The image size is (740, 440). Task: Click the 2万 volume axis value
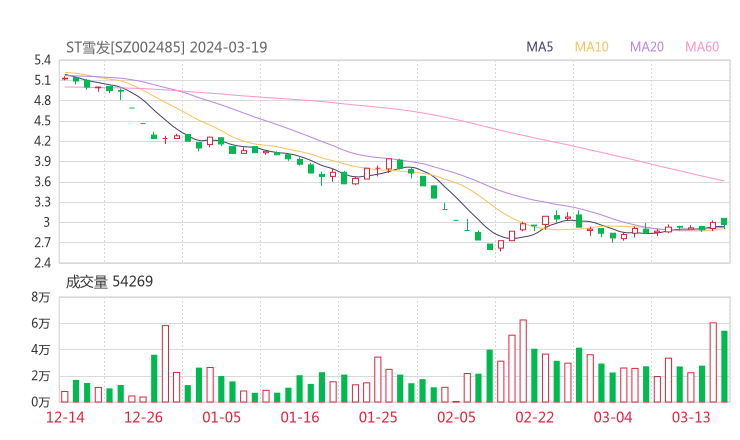click(41, 376)
